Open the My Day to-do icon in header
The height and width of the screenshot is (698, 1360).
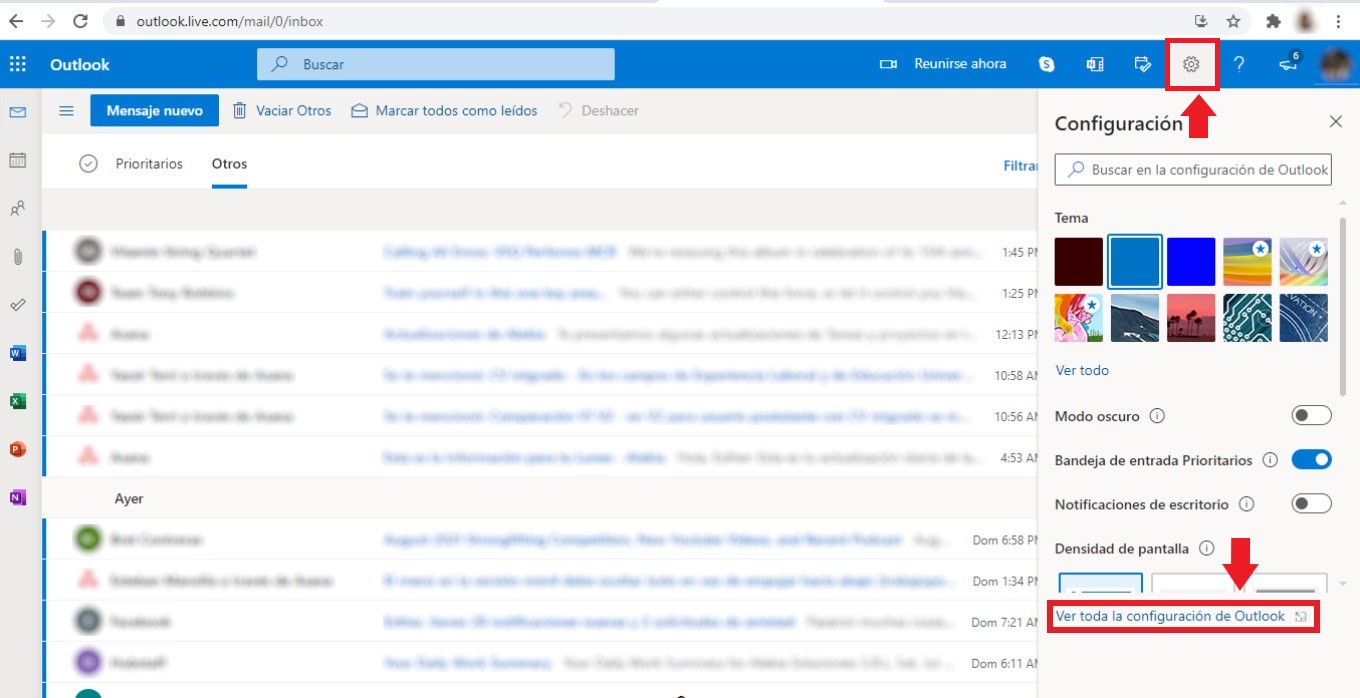[x=1143, y=64]
